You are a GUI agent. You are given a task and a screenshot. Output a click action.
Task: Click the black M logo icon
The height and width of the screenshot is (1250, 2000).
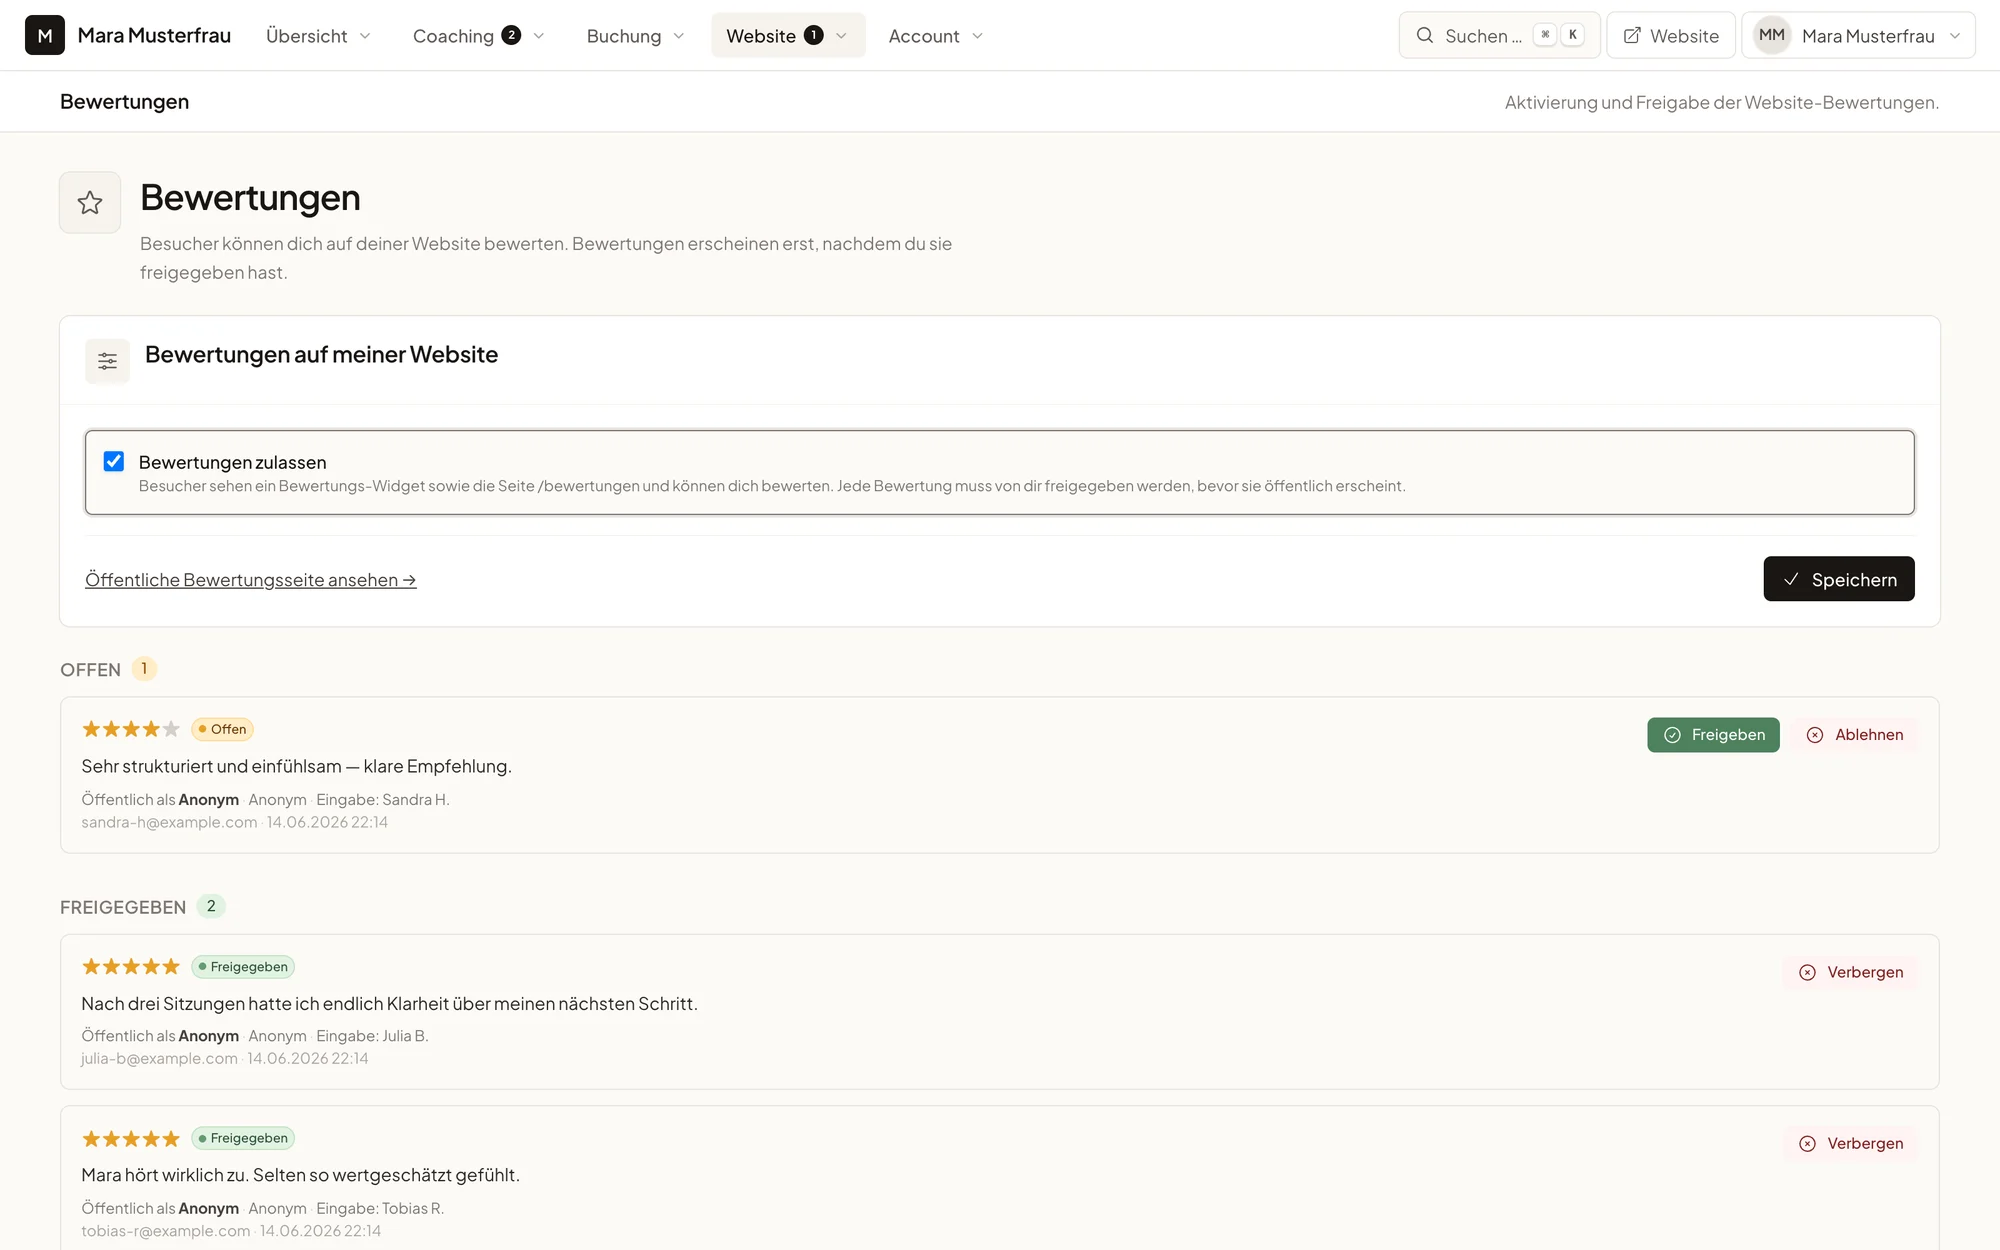click(45, 35)
